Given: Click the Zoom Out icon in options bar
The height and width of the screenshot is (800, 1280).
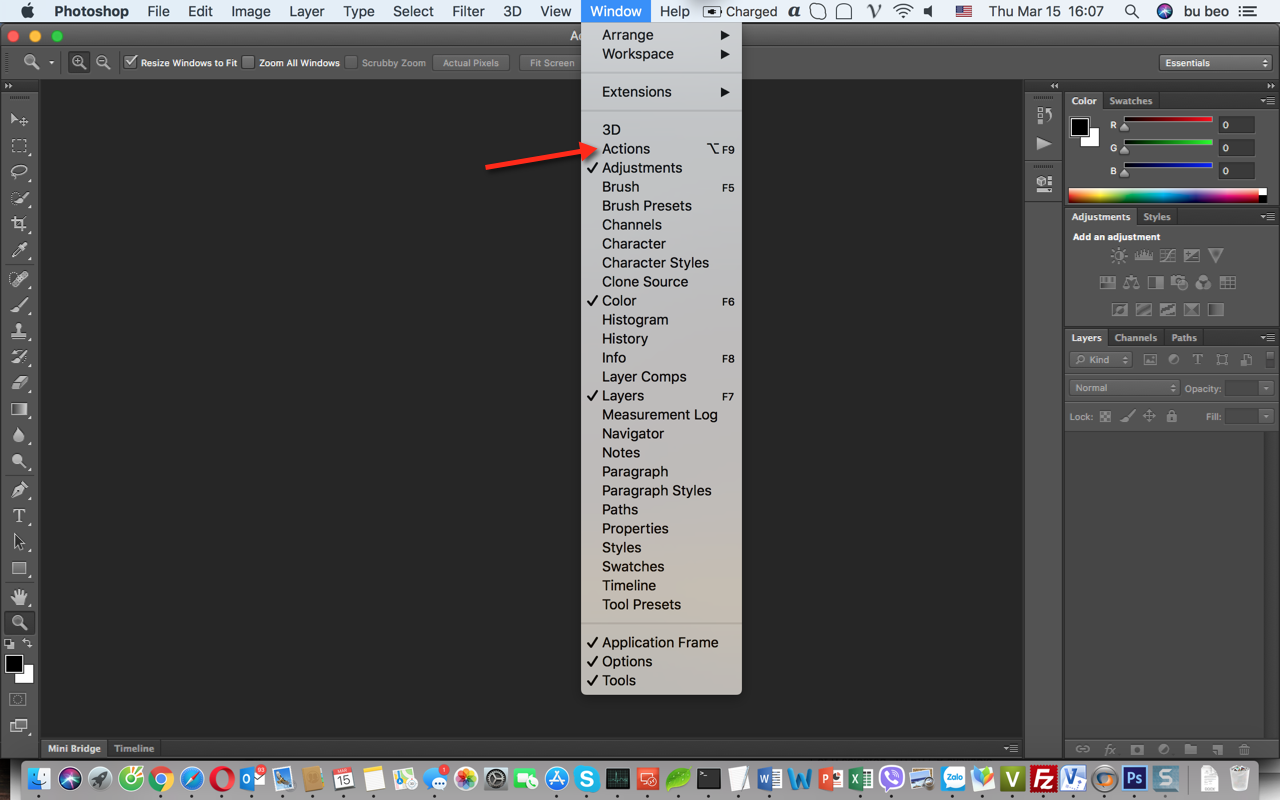Looking at the screenshot, I should (x=103, y=62).
